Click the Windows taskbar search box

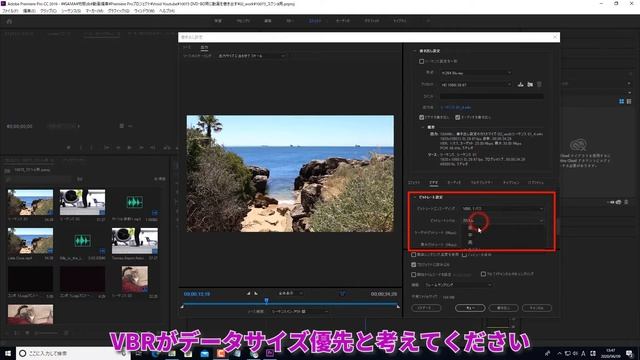73,353
